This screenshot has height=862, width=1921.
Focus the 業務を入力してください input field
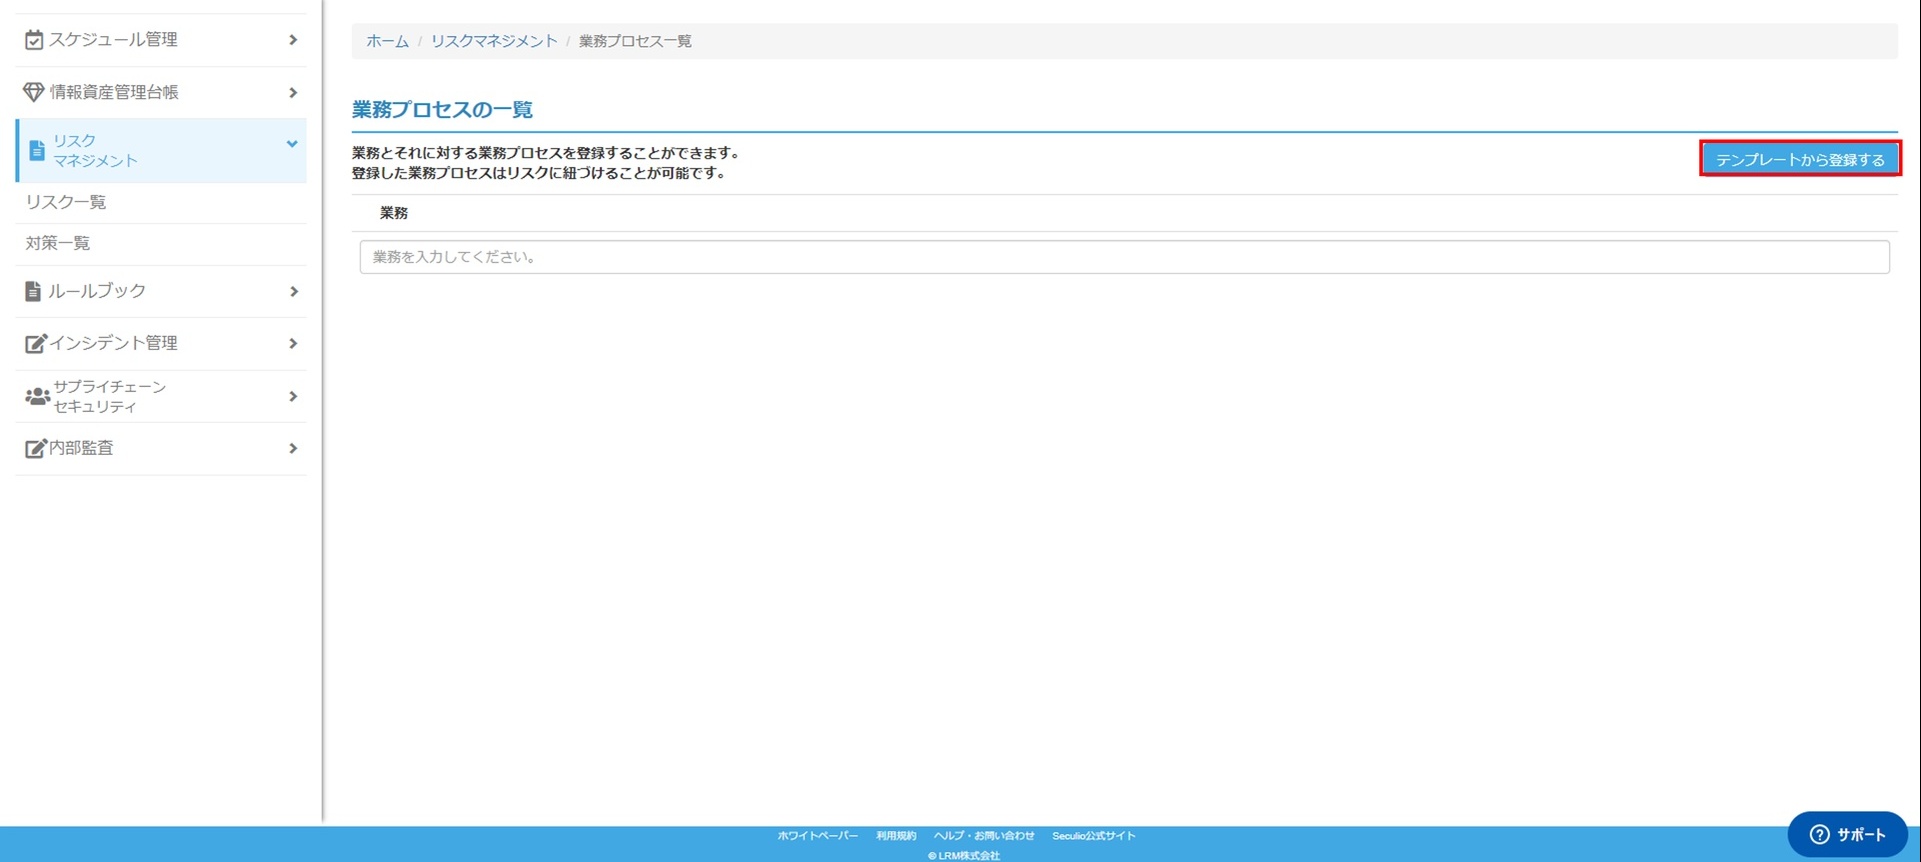pyautogui.click(x=1124, y=257)
